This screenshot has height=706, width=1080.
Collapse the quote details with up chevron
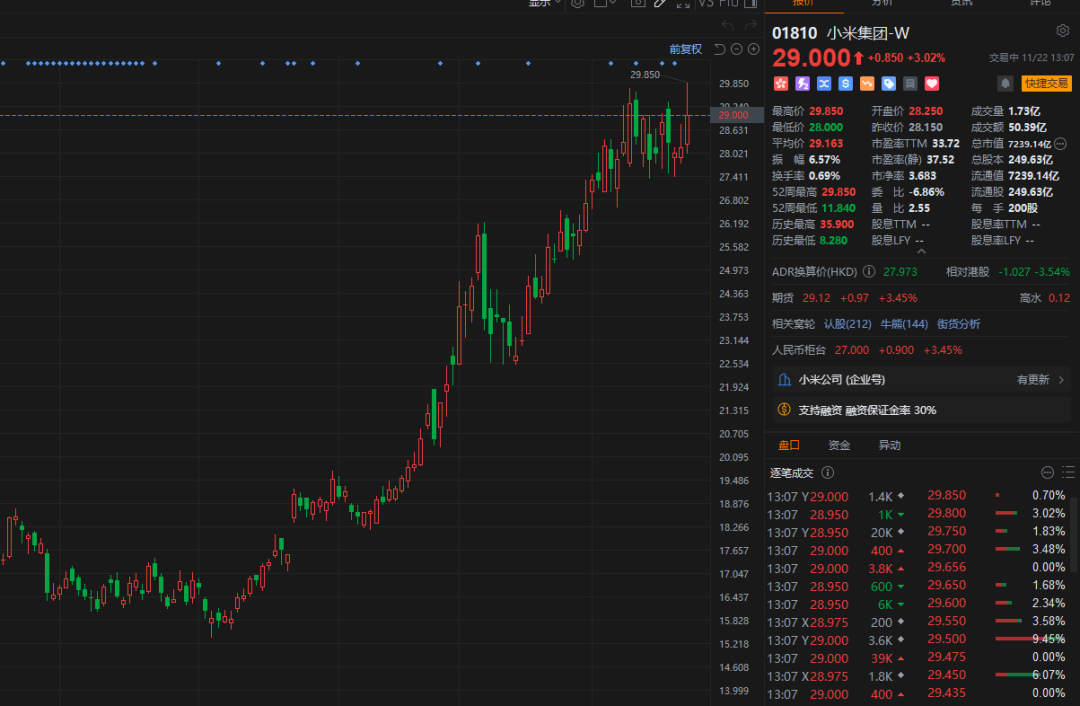(x=920, y=253)
